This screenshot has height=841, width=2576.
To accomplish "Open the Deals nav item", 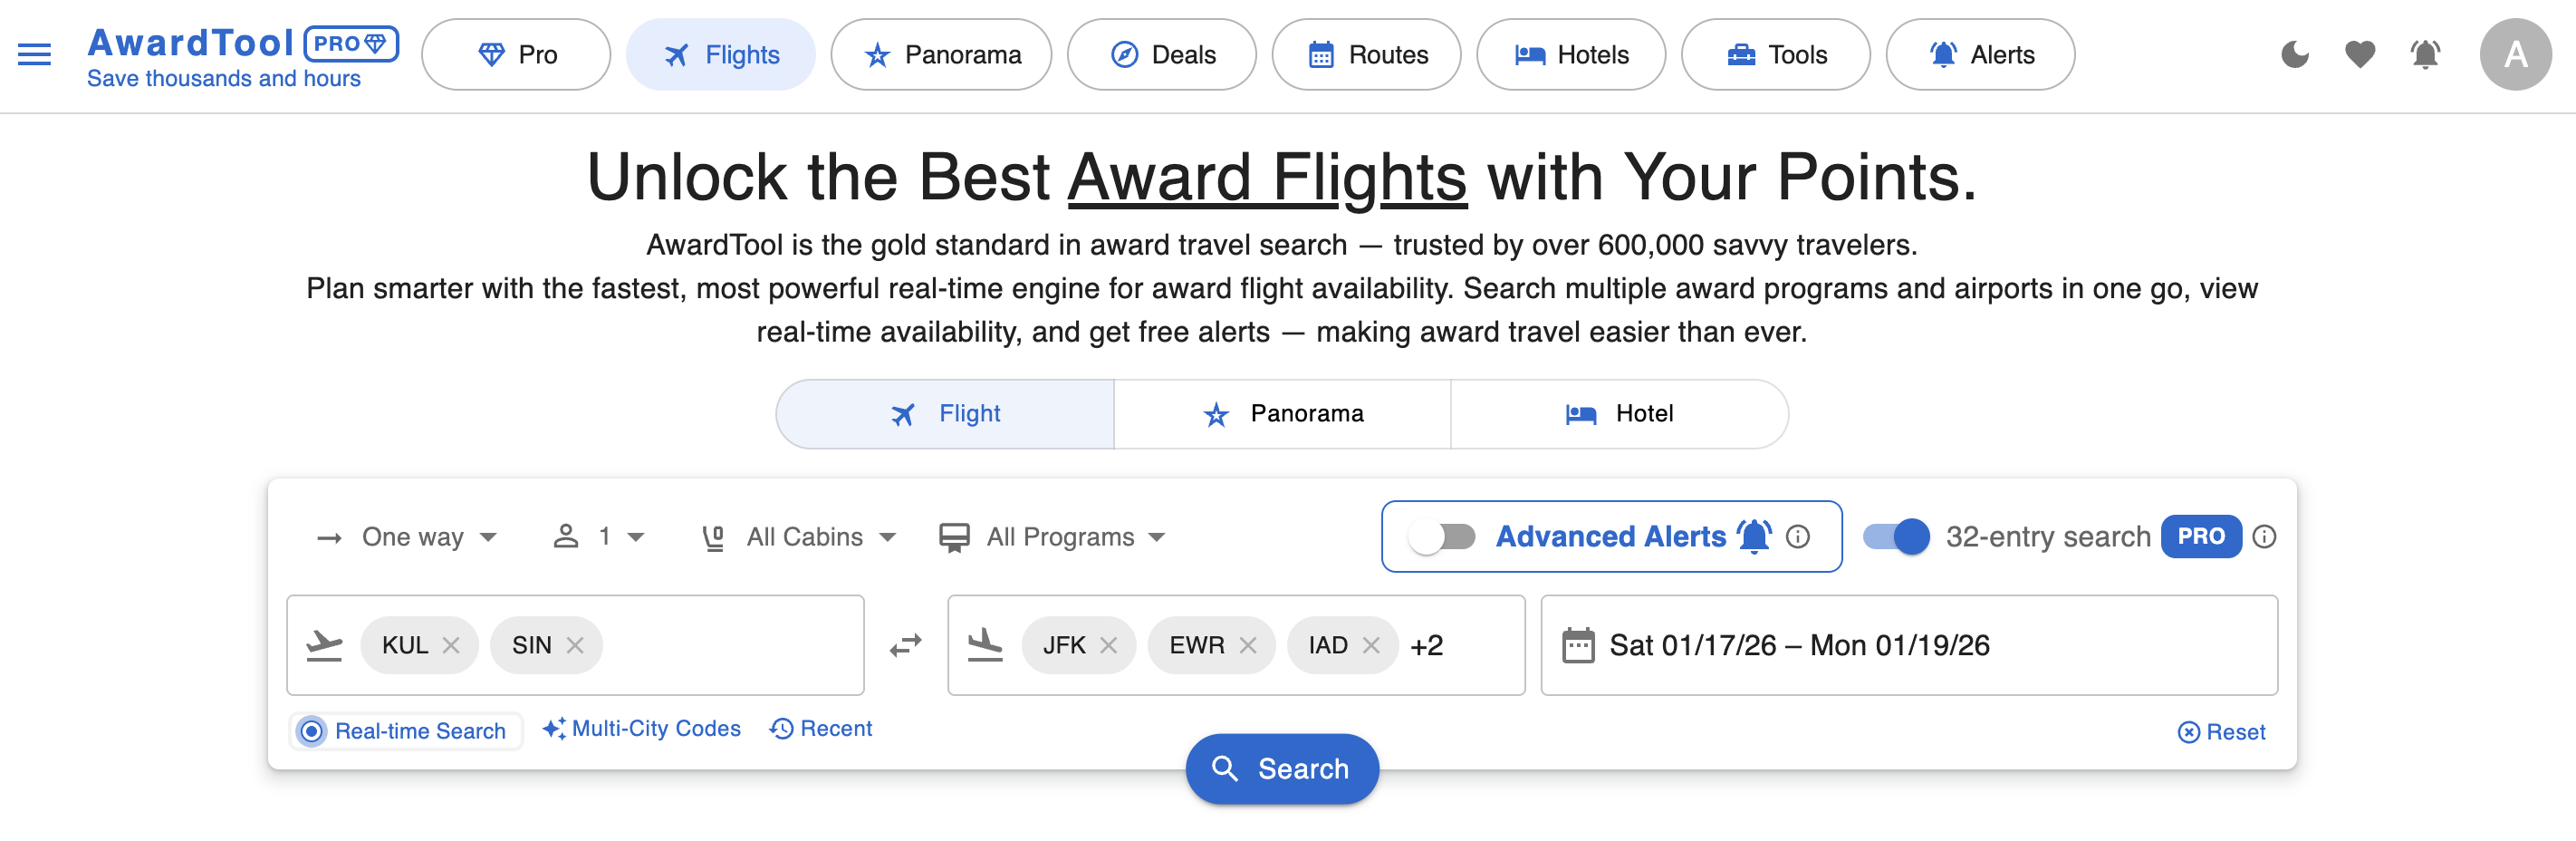I will (x=1162, y=54).
